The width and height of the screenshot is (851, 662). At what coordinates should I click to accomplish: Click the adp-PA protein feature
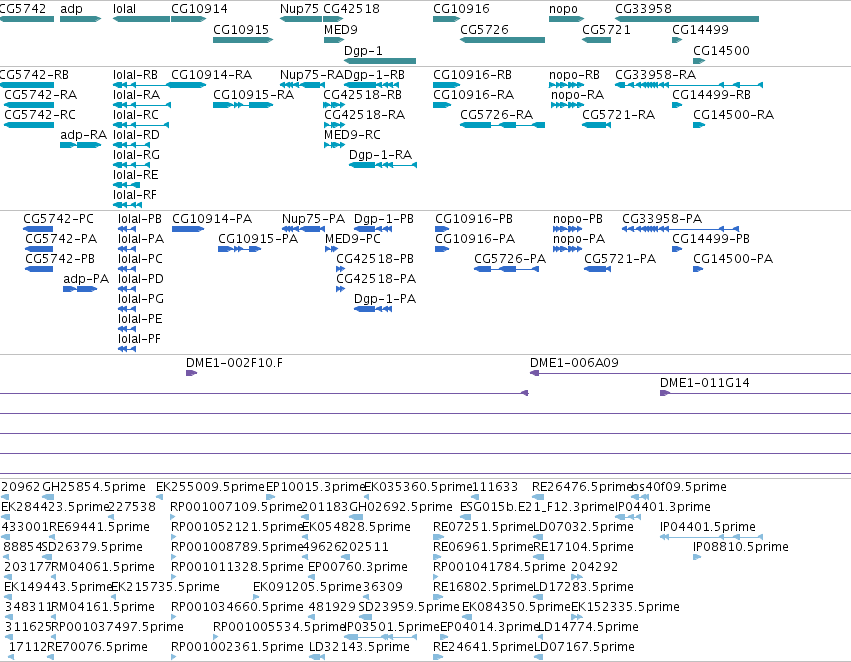tap(80, 289)
